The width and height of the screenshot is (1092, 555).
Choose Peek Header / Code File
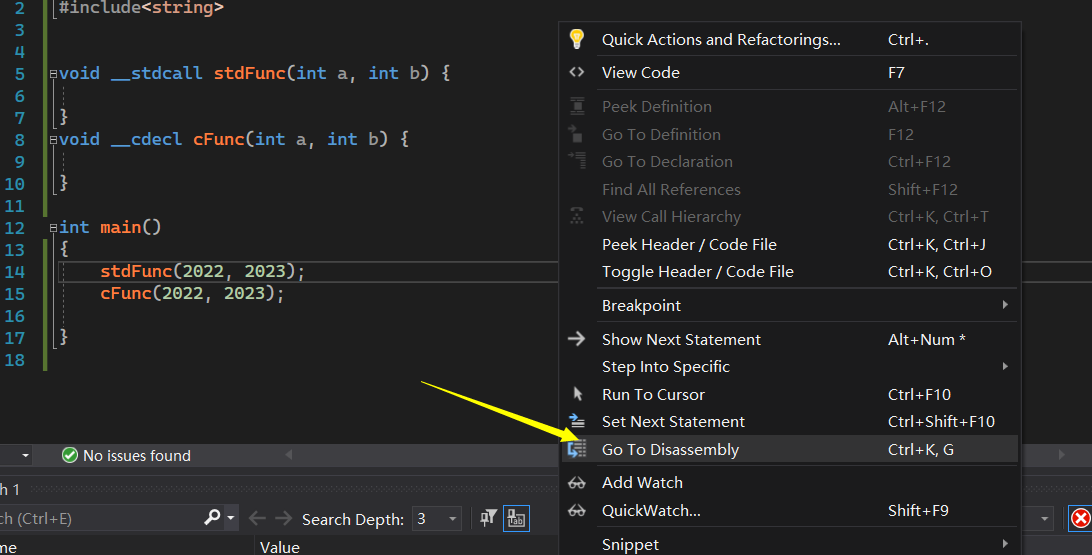tap(689, 244)
